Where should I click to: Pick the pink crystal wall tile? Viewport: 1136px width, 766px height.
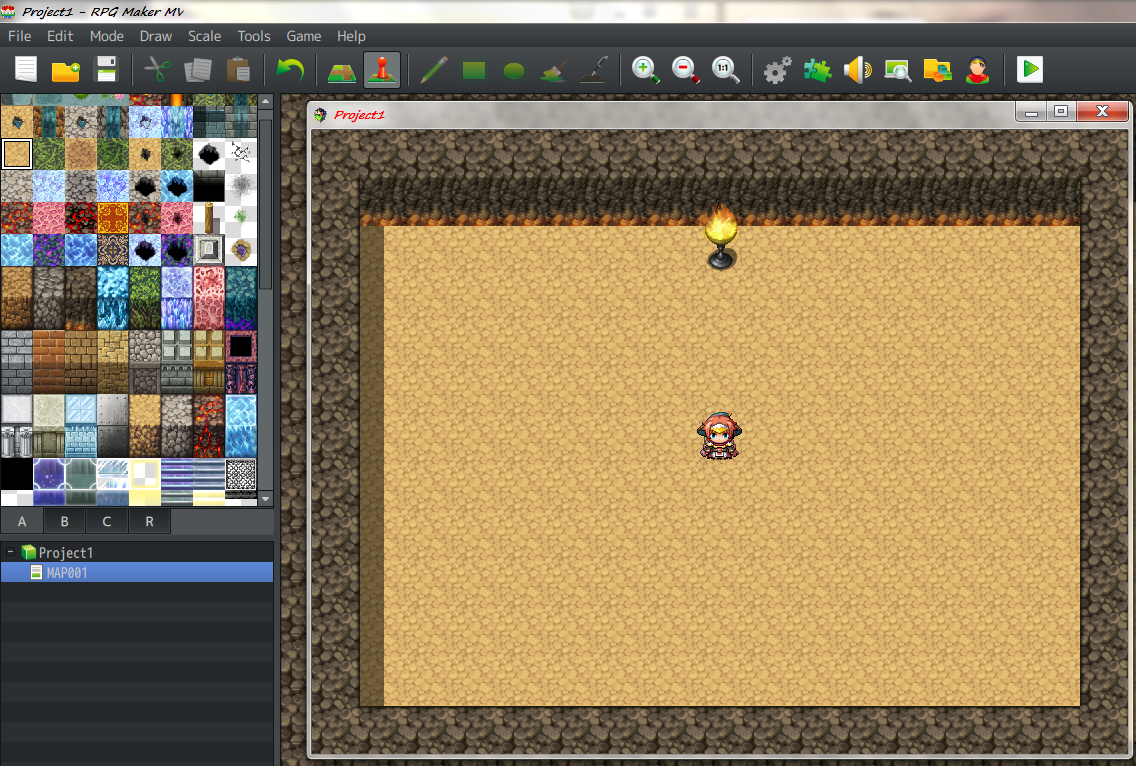tap(209, 297)
